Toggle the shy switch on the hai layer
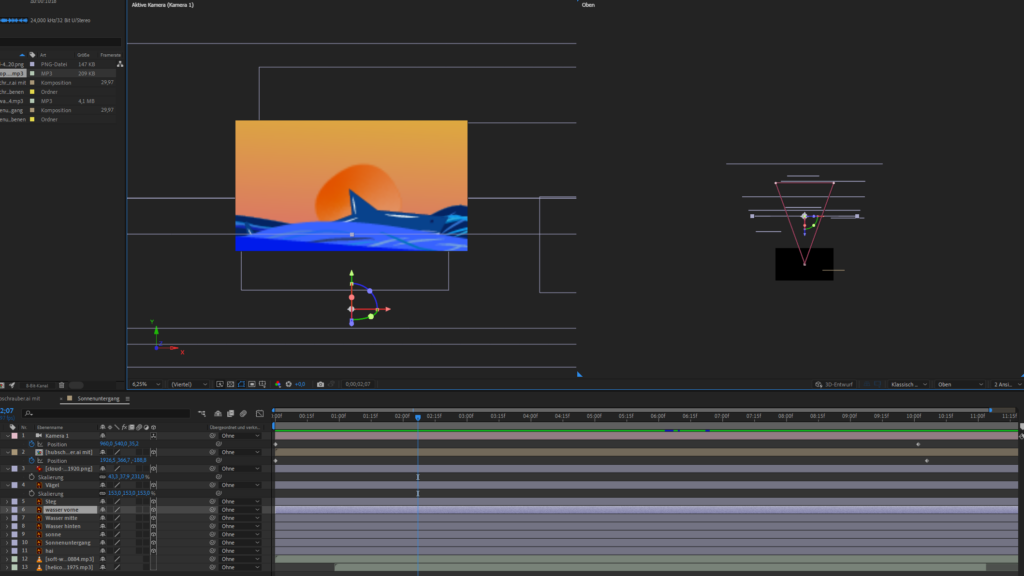Image resolution: width=1024 pixels, height=576 pixels. coord(102,550)
